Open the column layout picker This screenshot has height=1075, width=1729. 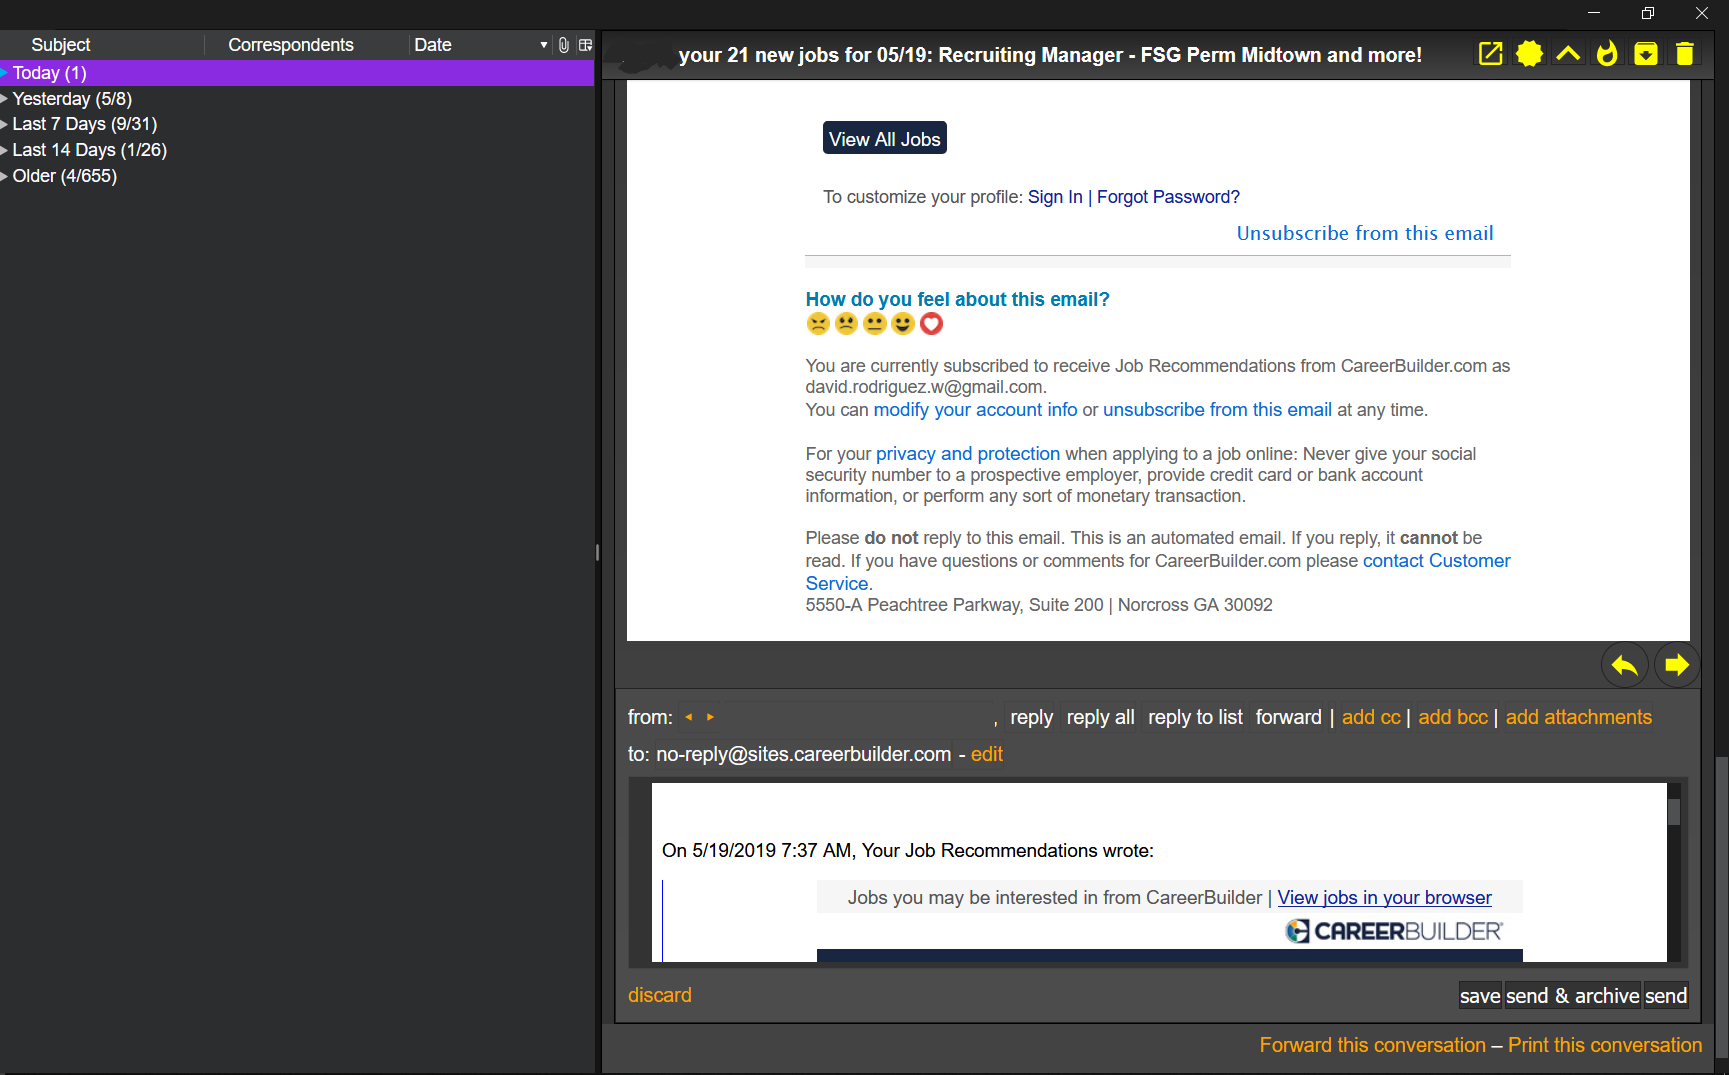(x=585, y=44)
